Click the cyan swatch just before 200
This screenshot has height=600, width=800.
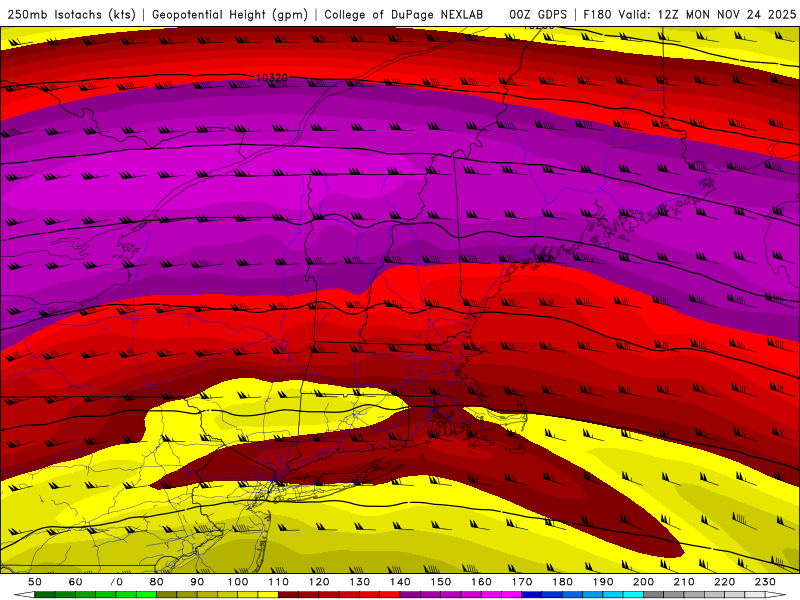tap(633, 595)
